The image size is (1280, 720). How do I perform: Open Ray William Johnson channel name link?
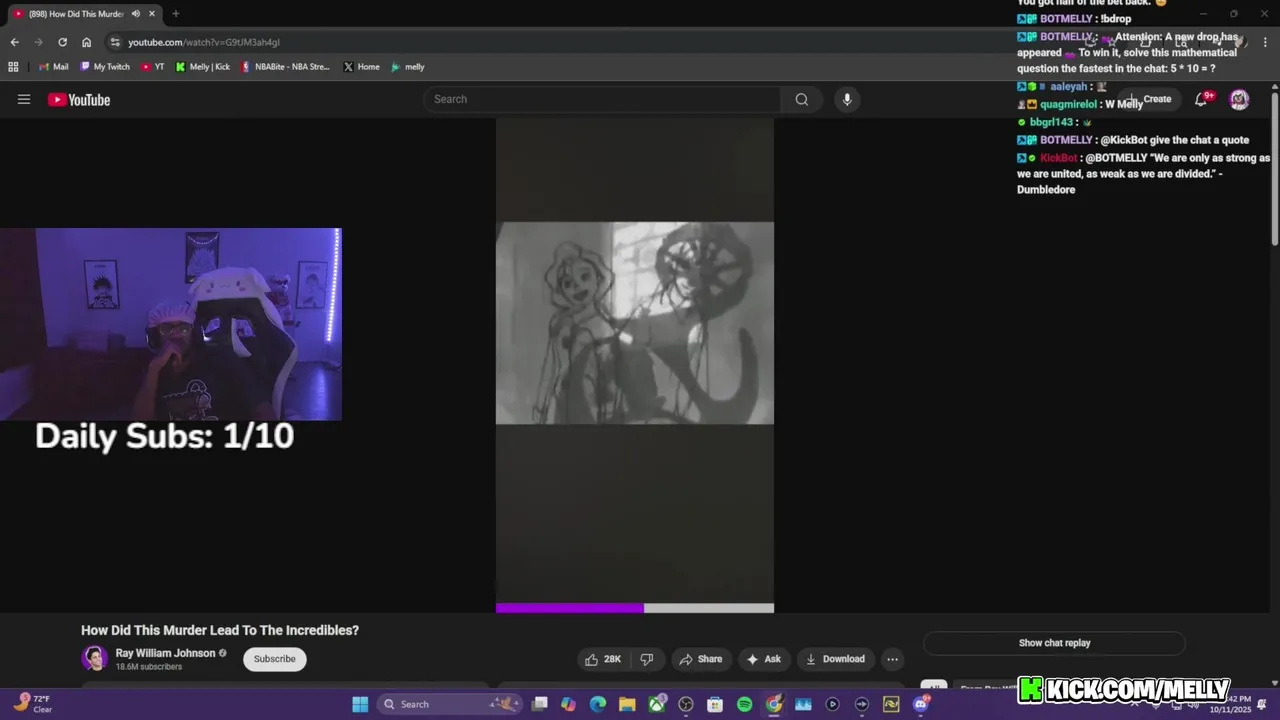point(165,653)
